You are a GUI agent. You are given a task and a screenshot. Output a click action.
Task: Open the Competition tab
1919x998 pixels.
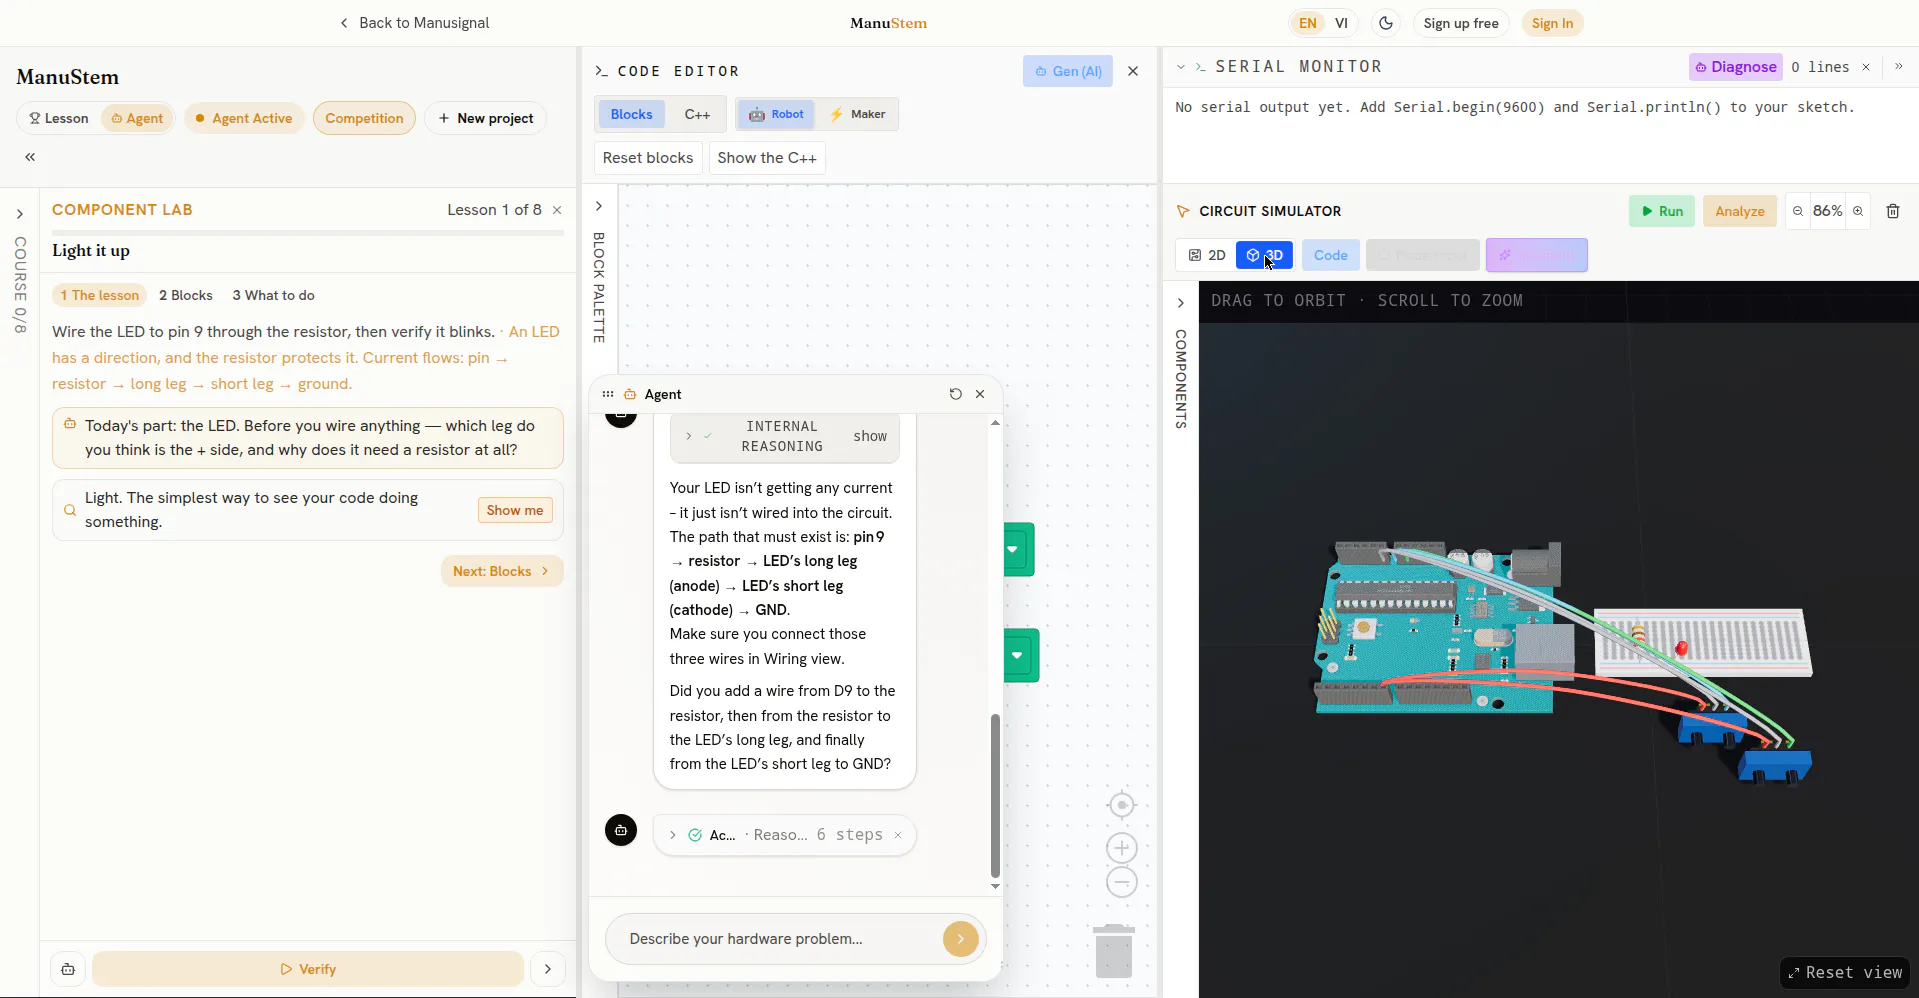[364, 118]
